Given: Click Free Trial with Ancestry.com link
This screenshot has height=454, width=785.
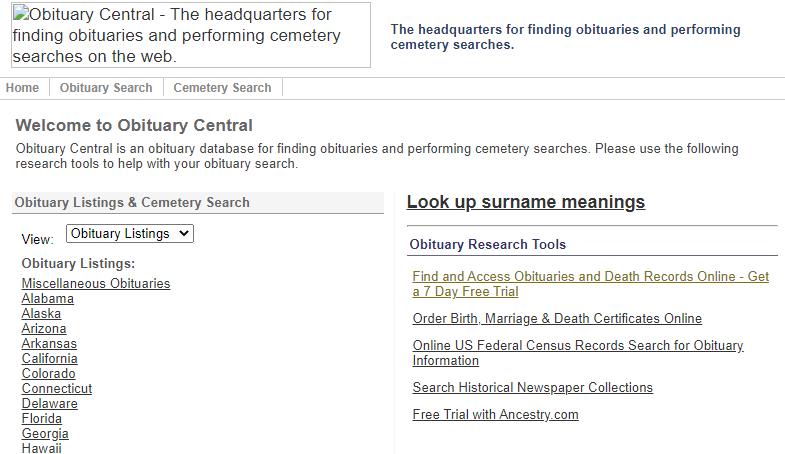Looking at the screenshot, I should 495,414.
